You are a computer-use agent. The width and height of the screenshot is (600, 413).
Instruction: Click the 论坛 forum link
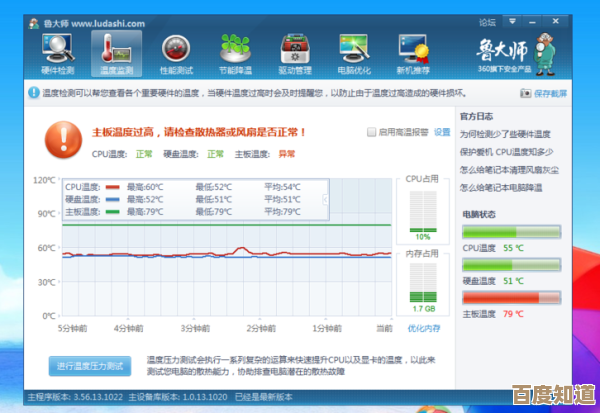point(487,22)
